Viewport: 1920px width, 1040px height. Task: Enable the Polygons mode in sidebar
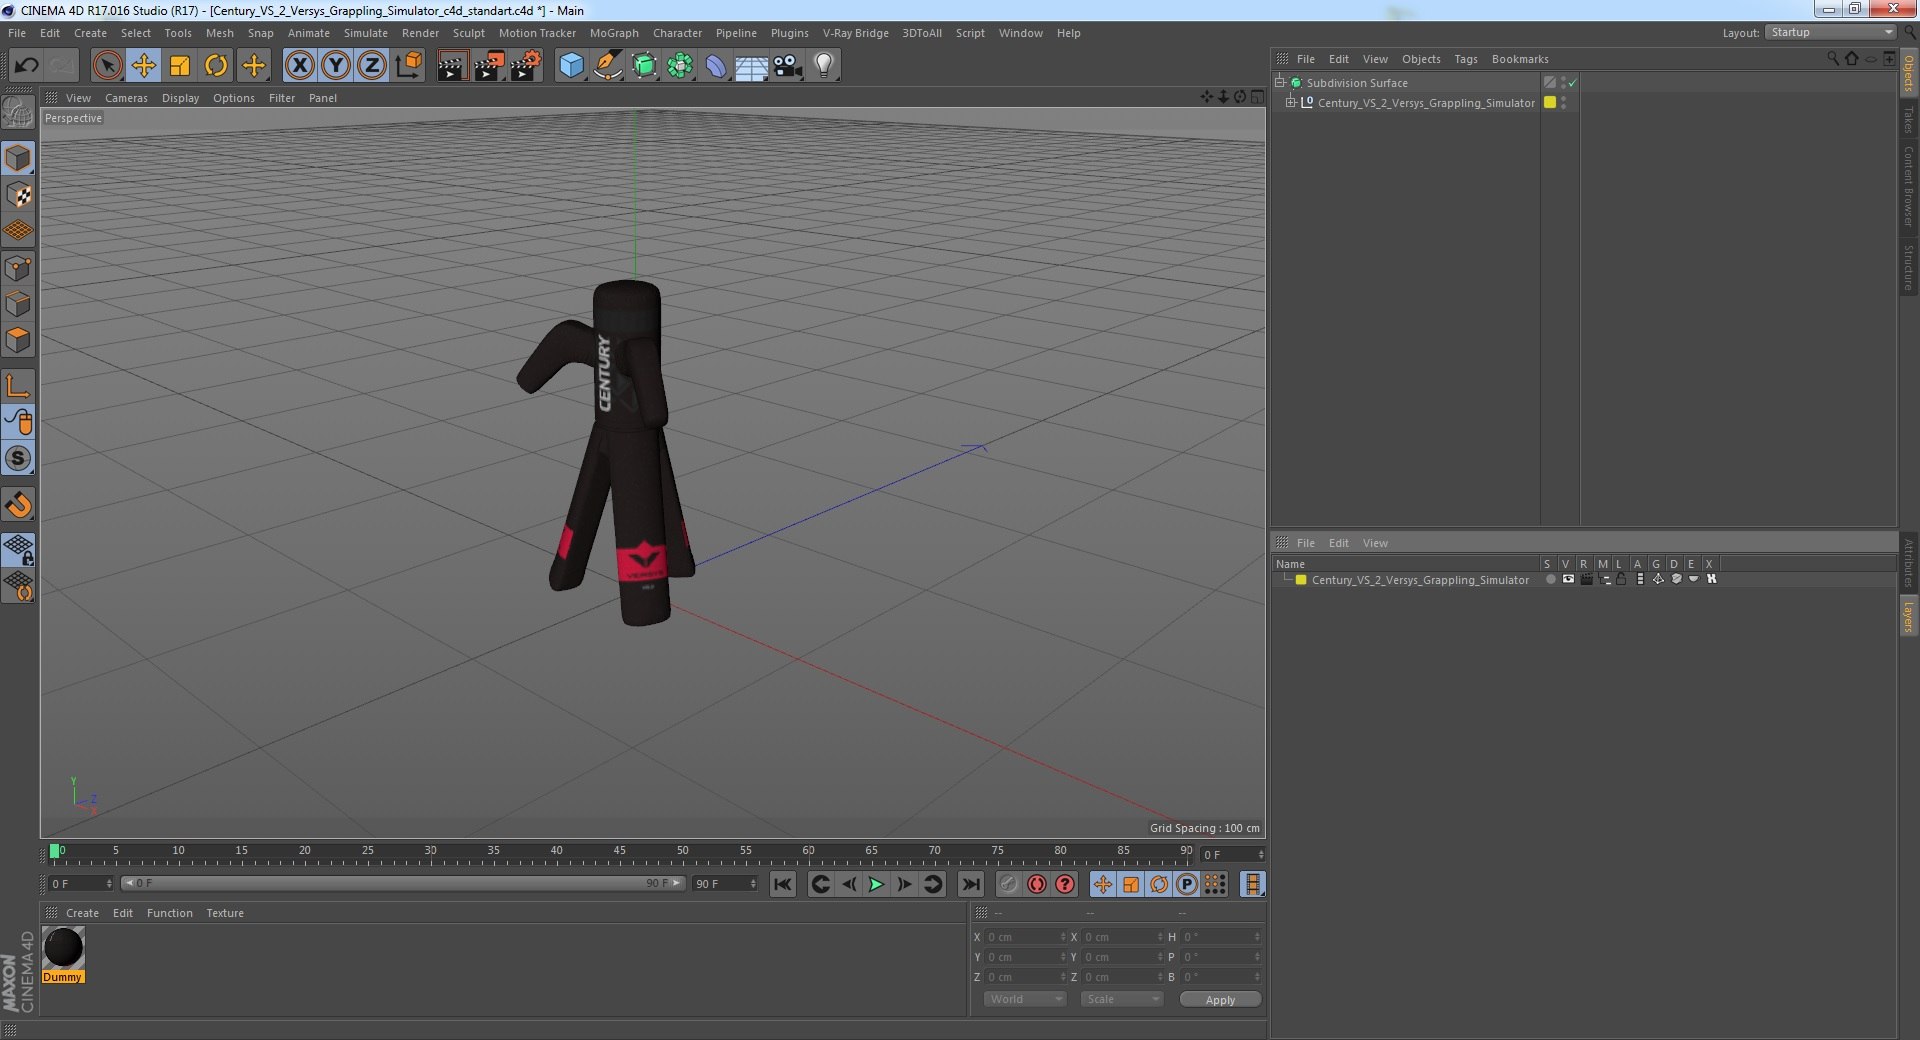point(18,341)
